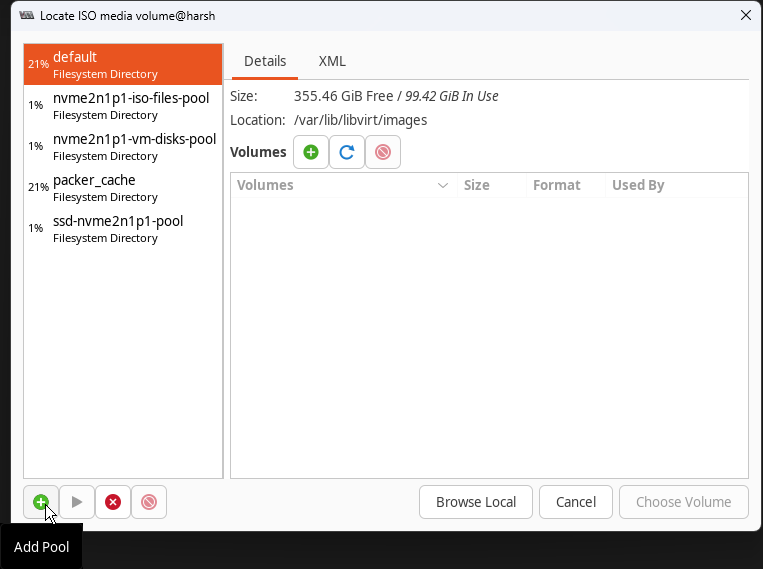This screenshot has width=763, height=569.
Task: Select the ssd-nvme2n1p1-pool storage pool
Action: coord(123,228)
